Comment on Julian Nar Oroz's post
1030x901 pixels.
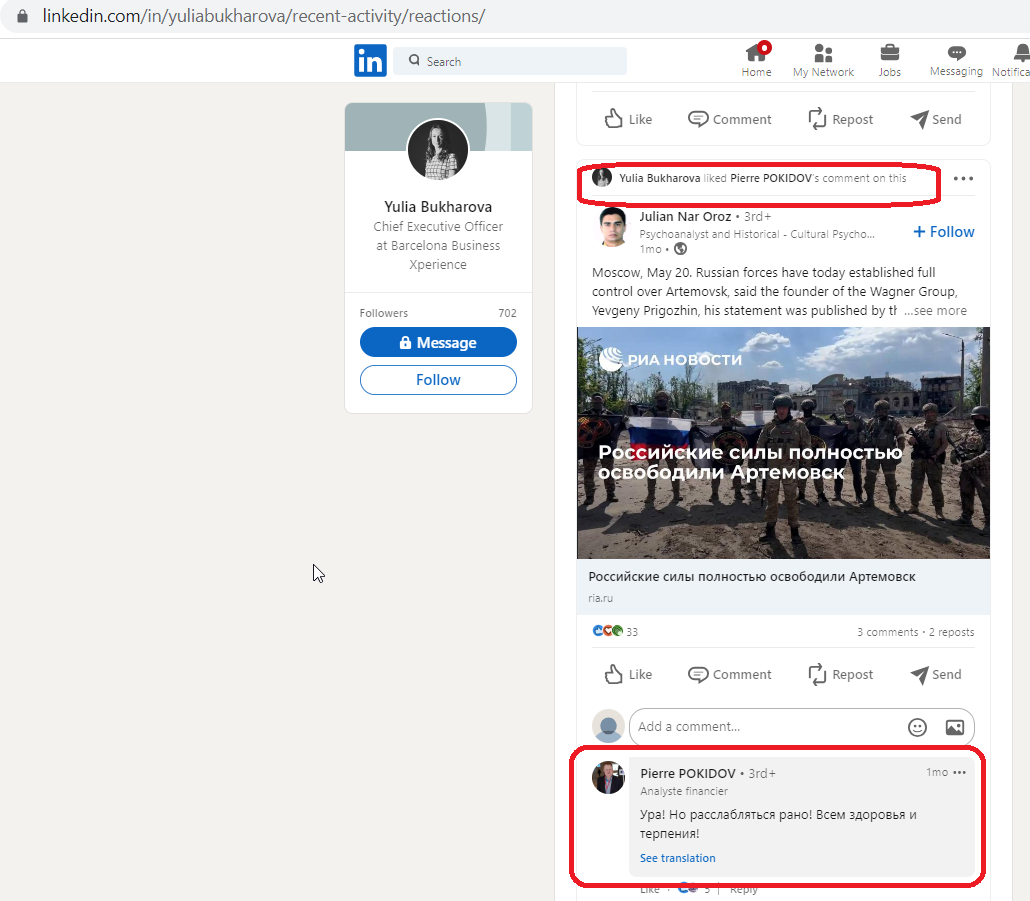click(x=729, y=674)
